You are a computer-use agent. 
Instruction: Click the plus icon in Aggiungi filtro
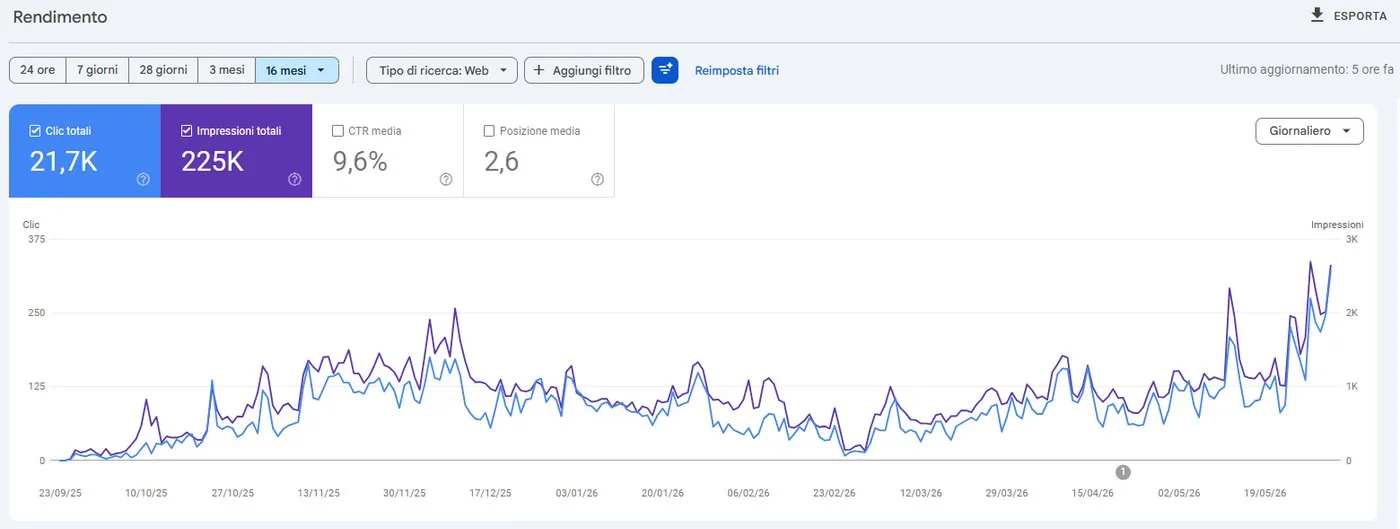coord(539,70)
